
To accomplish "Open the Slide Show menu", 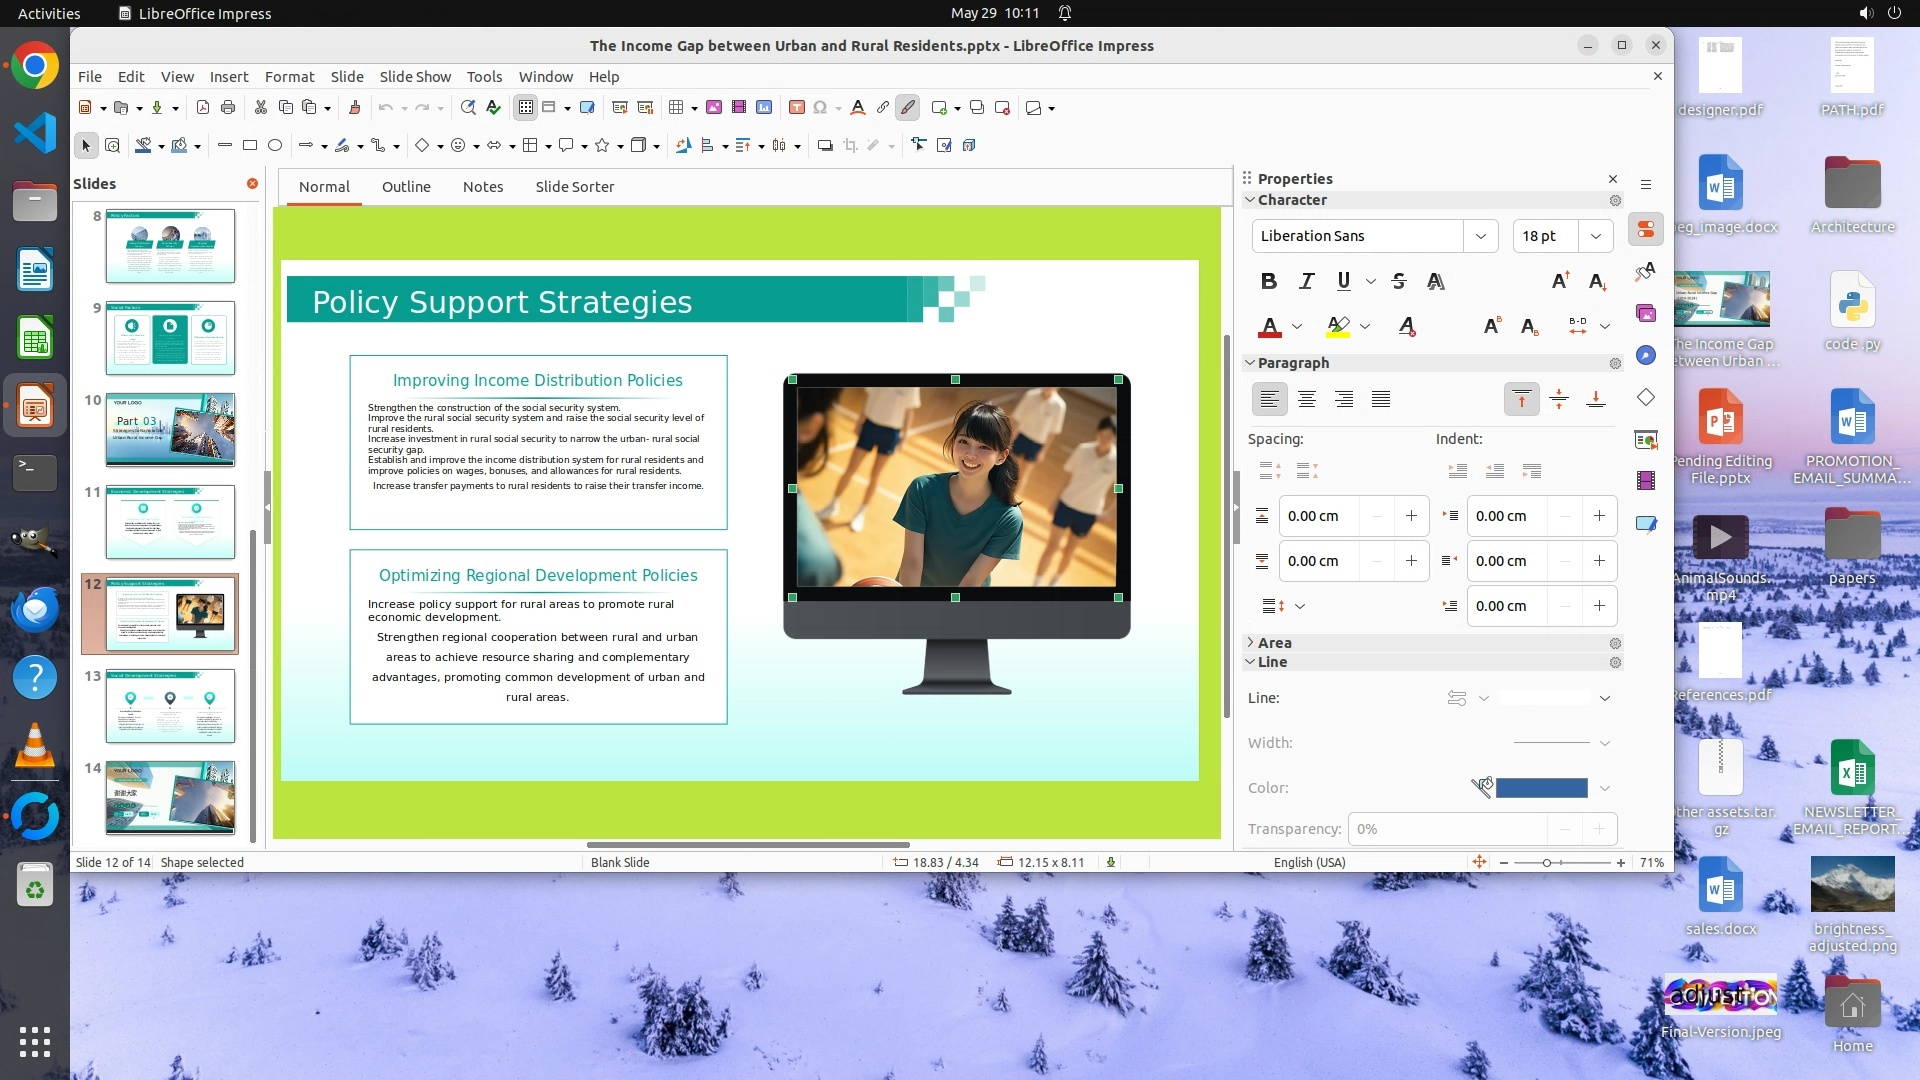I will [415, 77].
